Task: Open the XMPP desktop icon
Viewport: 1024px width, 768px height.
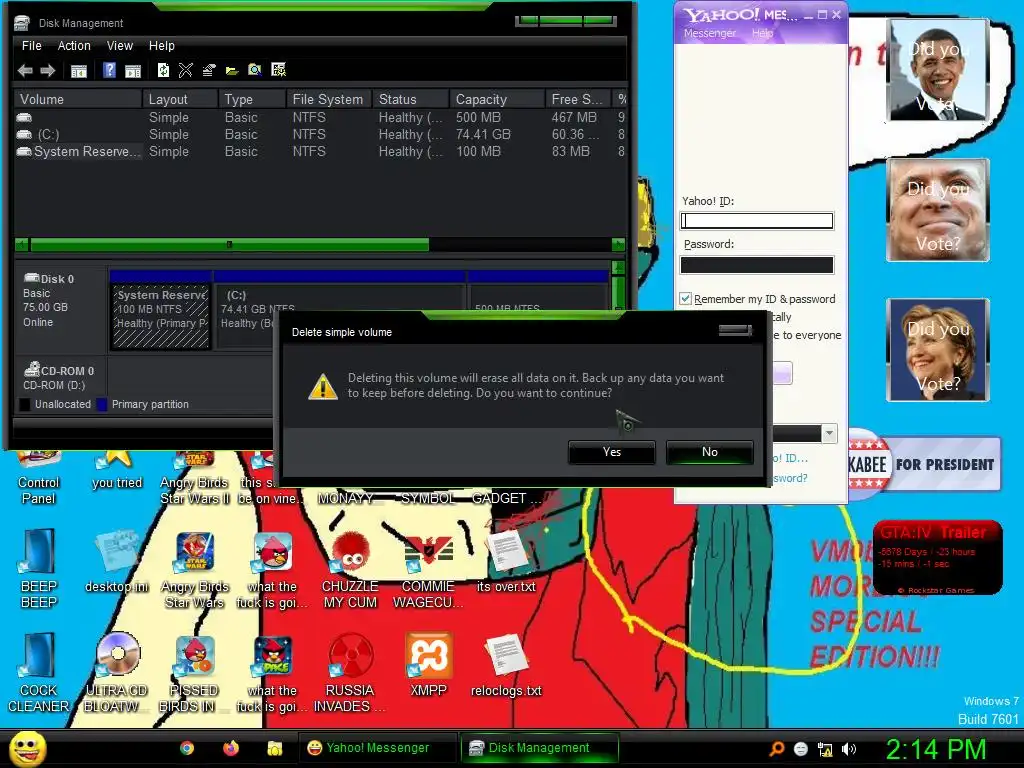Action: point(428,665)
